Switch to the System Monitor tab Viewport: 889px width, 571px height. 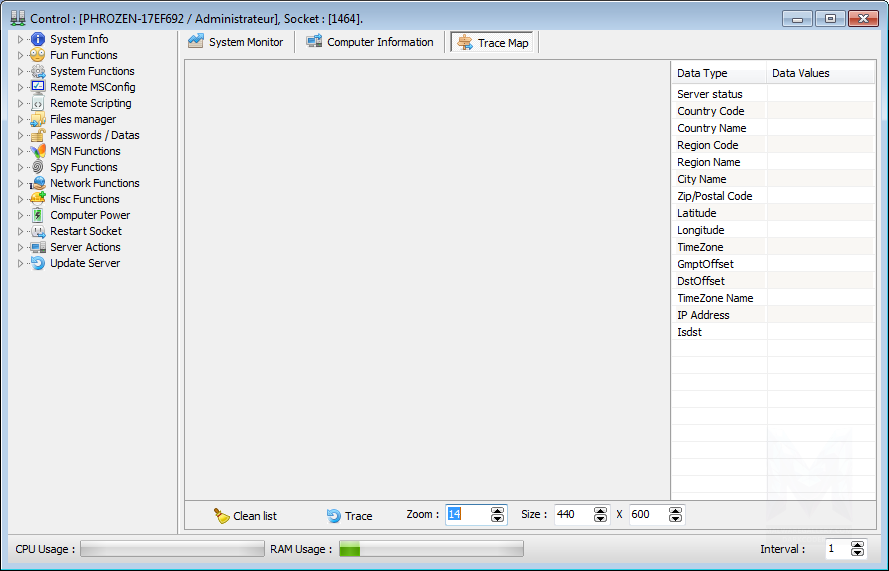coord(236,42)
